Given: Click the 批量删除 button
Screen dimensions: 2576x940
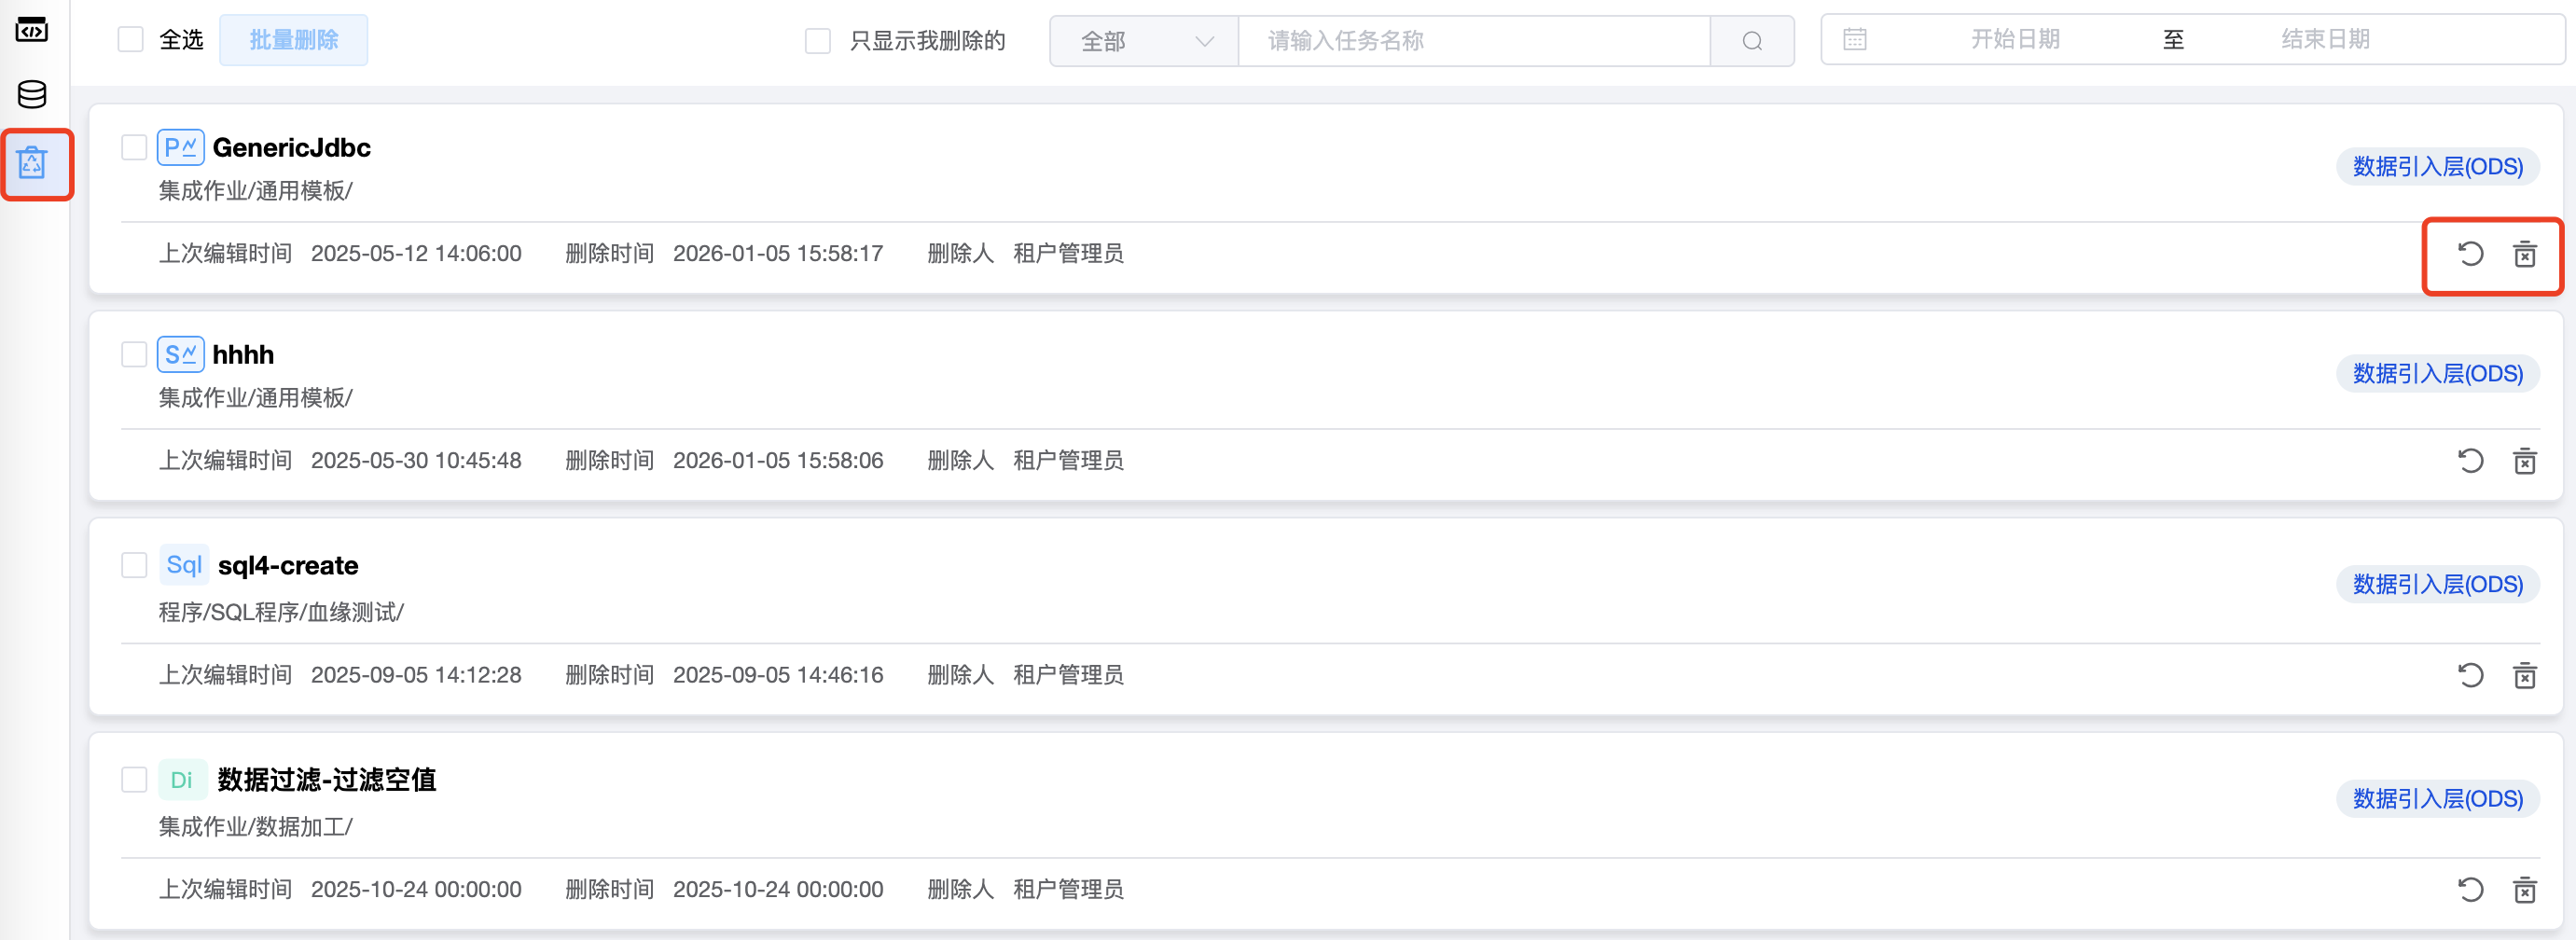Looking at the screenshot, I should pos(293,40).
